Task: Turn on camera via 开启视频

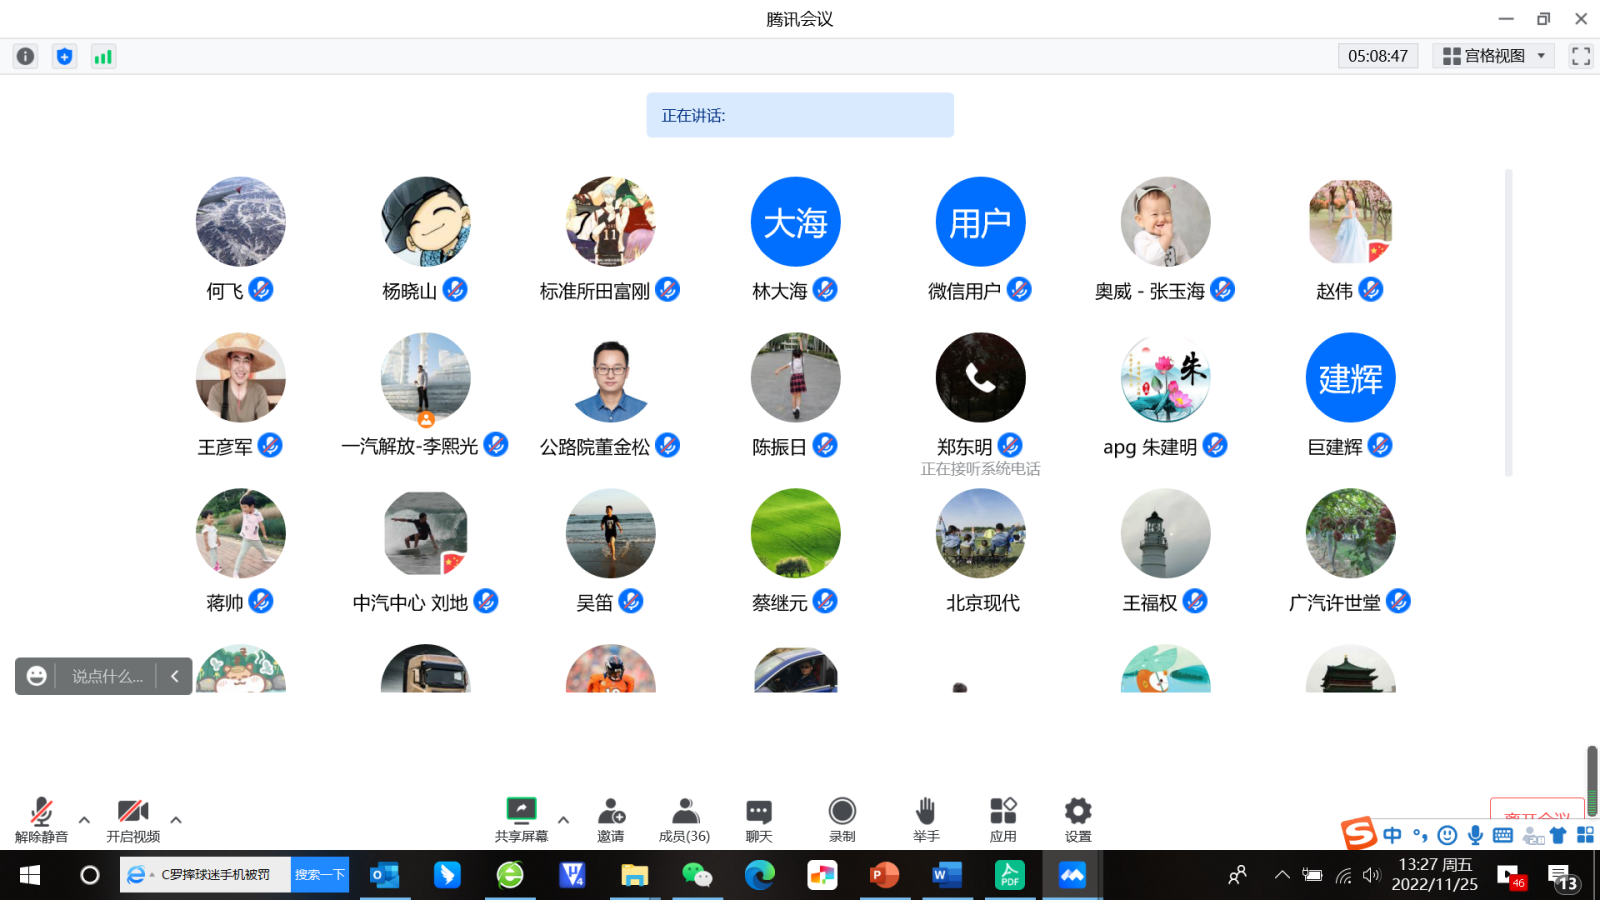Action: [x=133, y=811]
